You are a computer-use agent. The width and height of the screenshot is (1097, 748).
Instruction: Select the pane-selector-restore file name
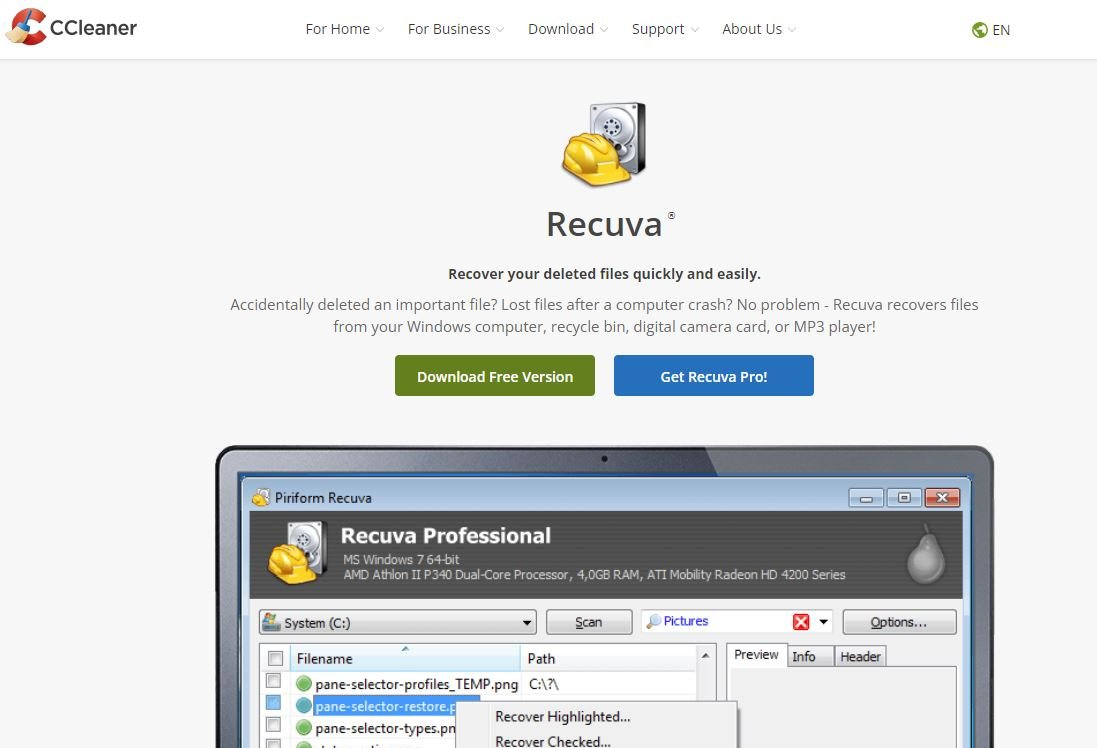(385, 706)
